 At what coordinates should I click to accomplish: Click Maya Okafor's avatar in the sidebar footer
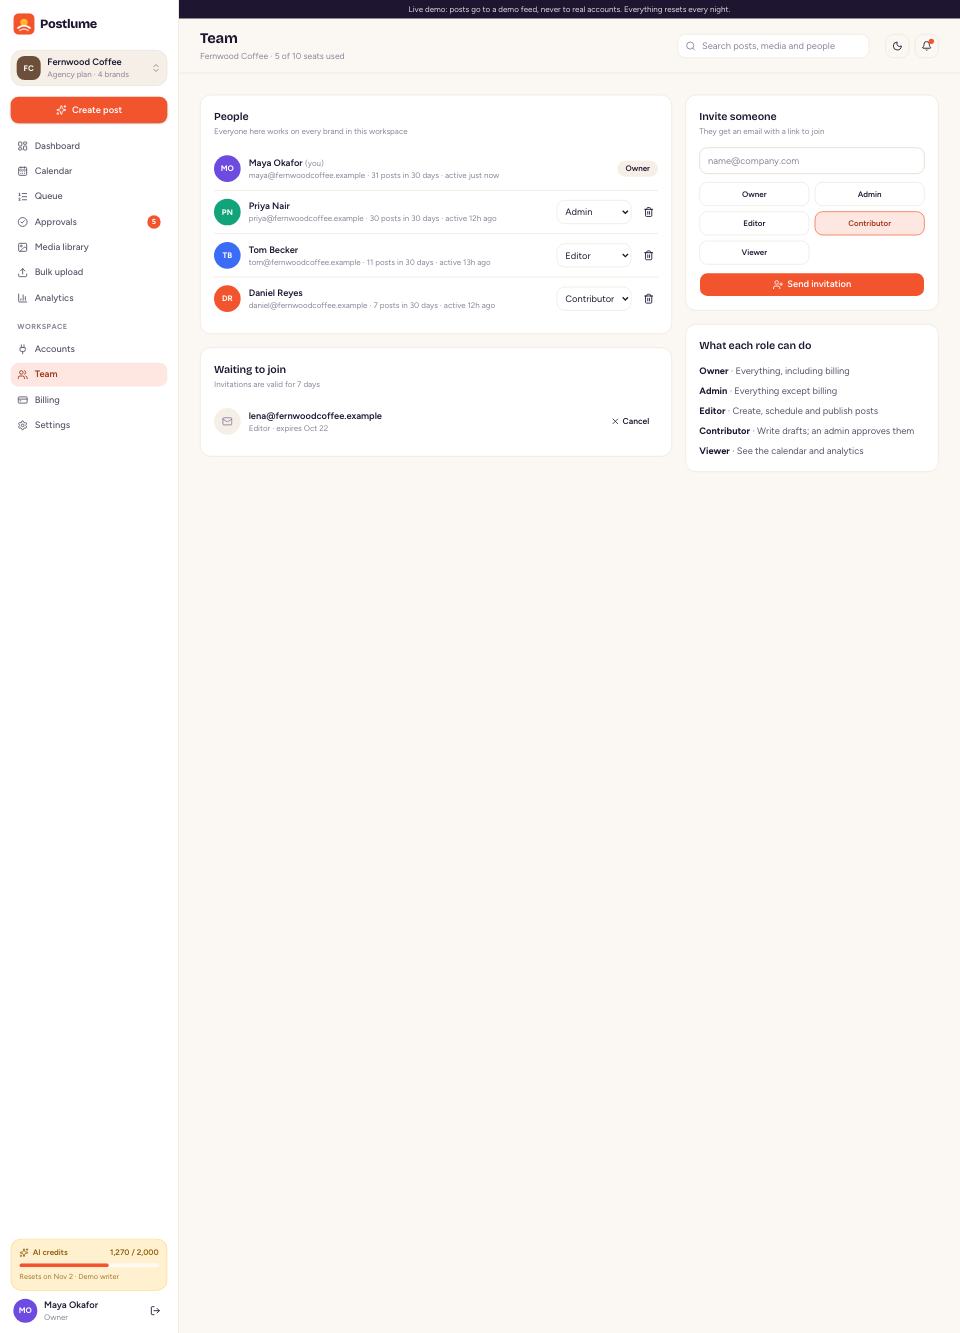(25, 1310)
